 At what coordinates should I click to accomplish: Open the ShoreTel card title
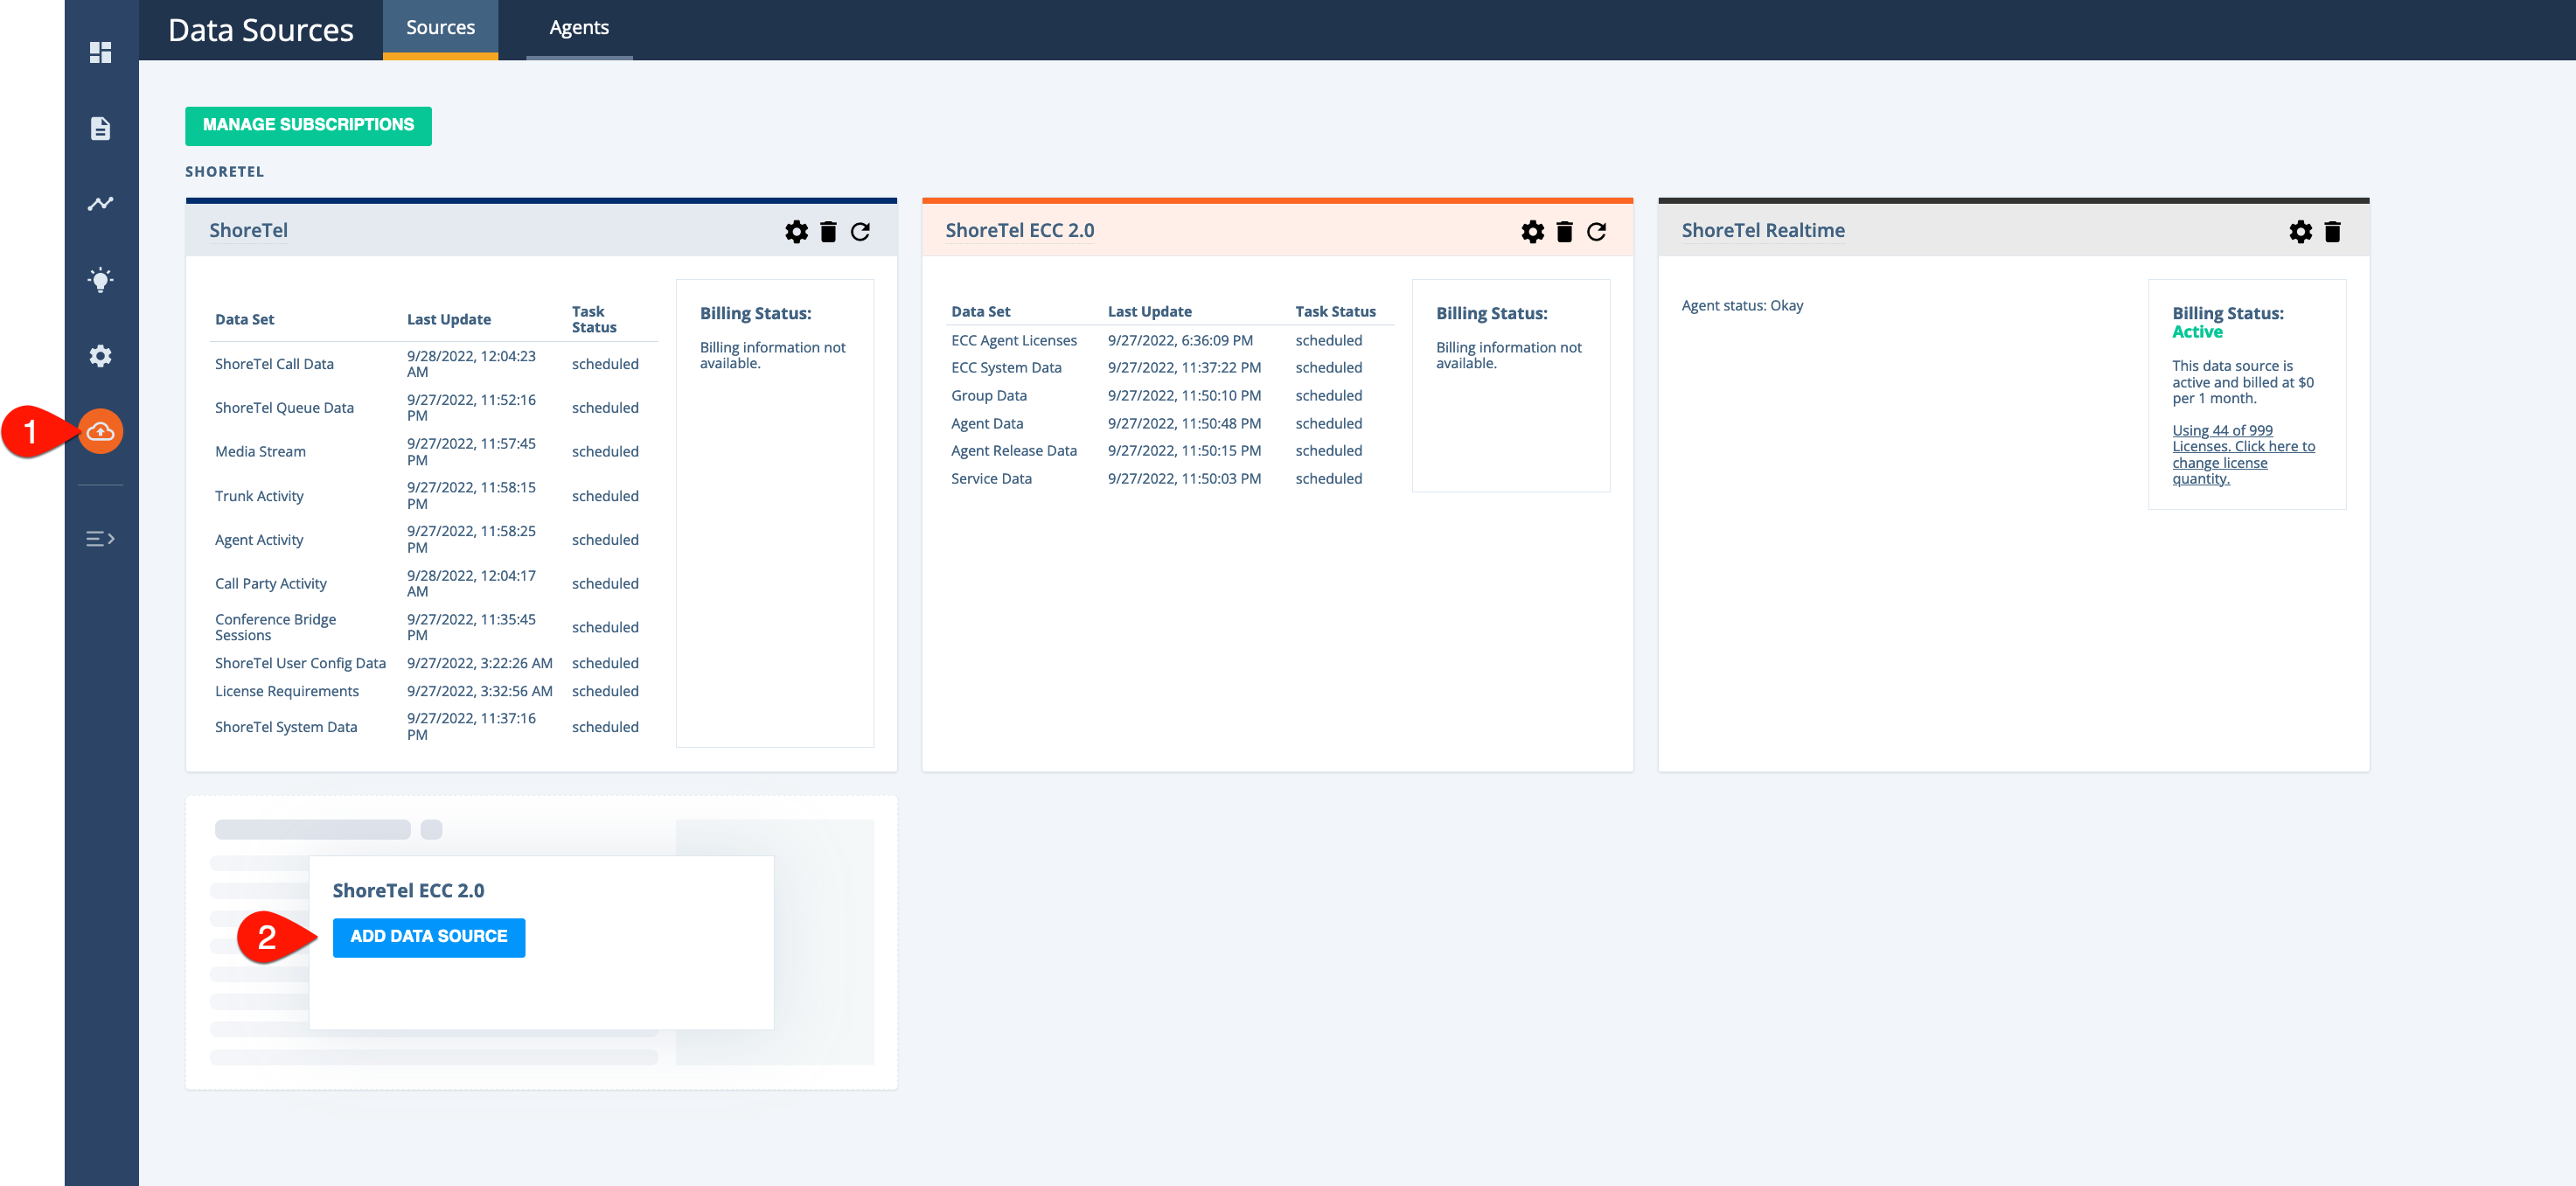(x=248, y=231)
